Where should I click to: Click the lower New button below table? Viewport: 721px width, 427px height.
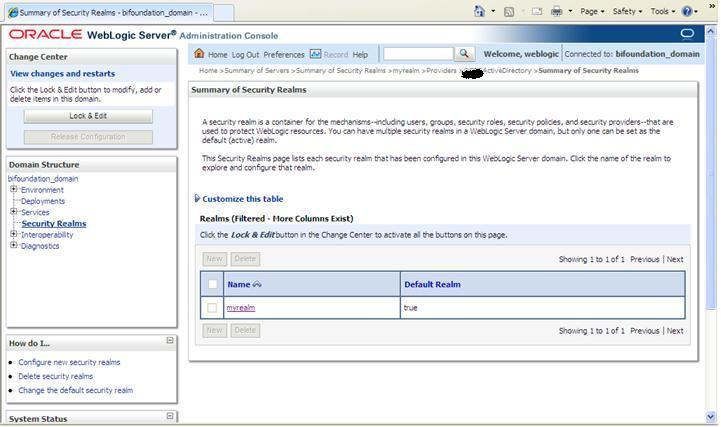click(x=214, y=330)
